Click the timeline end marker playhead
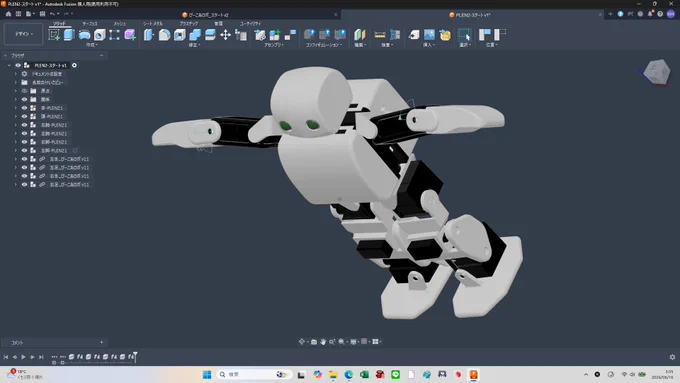Image resolution: width=680 pixels, height=383 pixels. click(135, 357)
